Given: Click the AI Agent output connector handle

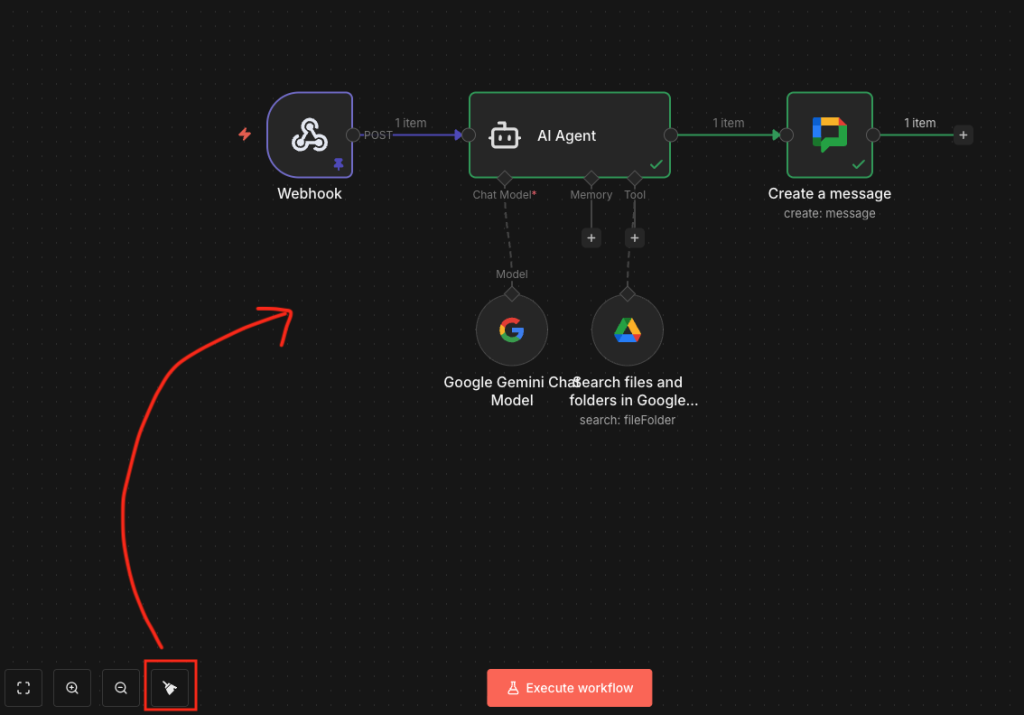Looking at the screenshot, I should 670,135.
